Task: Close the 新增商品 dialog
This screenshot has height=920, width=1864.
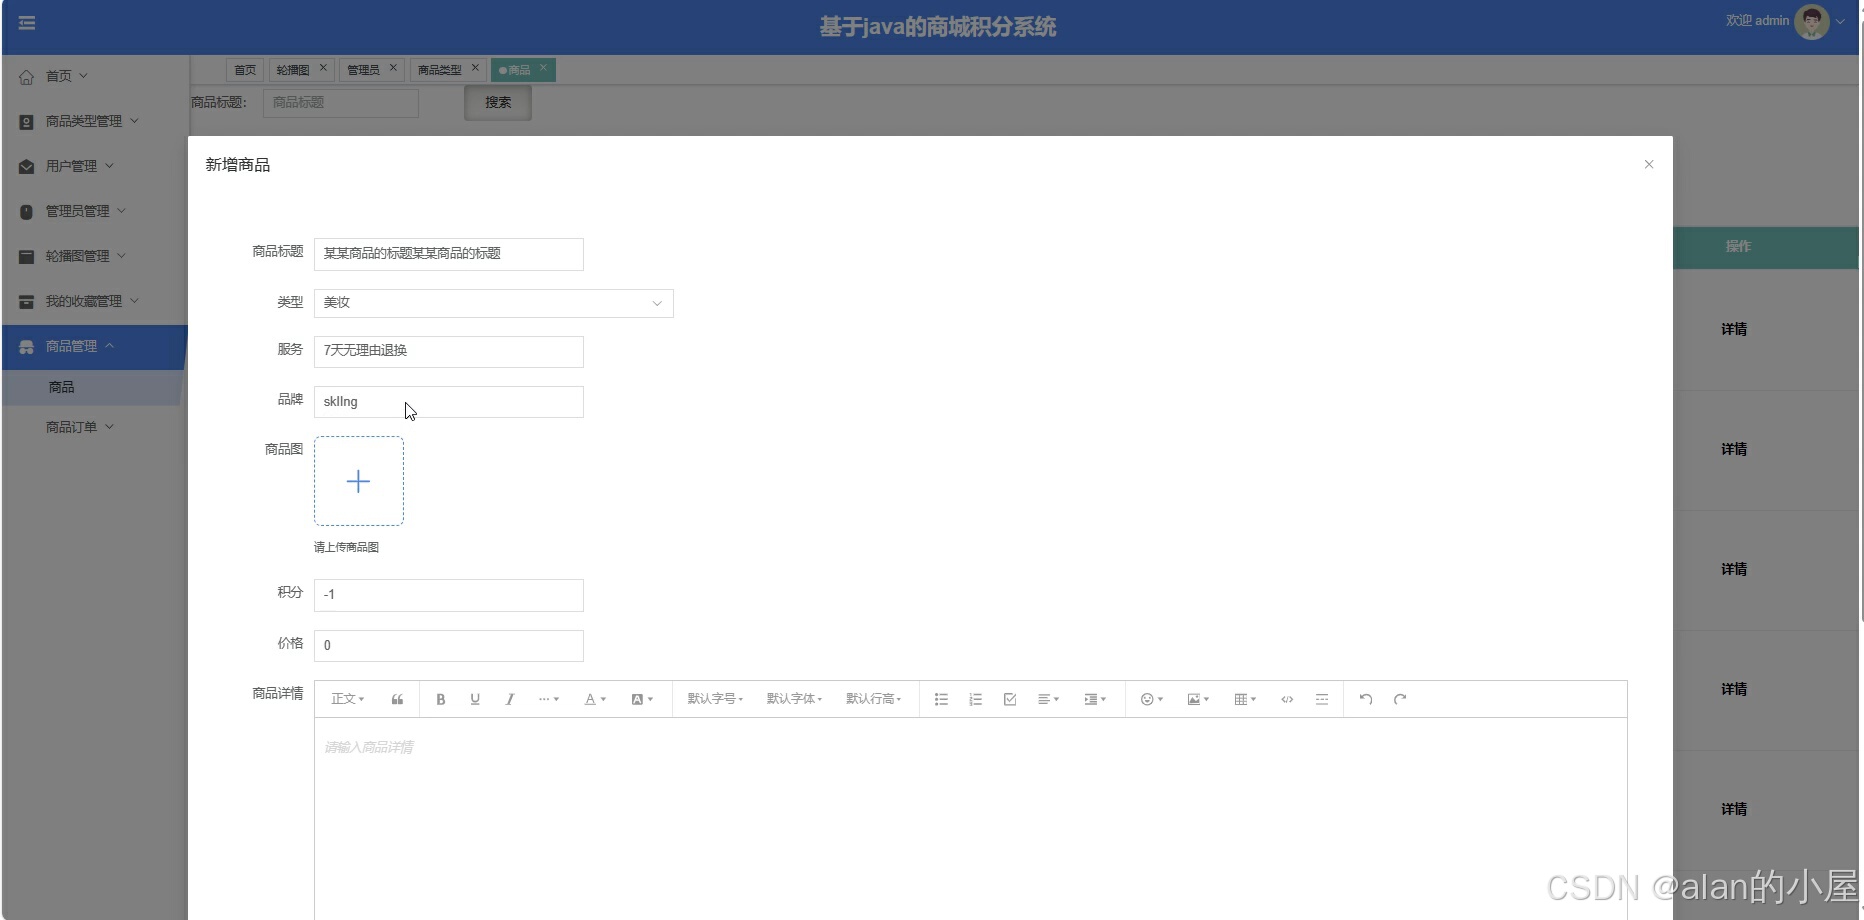Action: click(x=1649, y=164)
